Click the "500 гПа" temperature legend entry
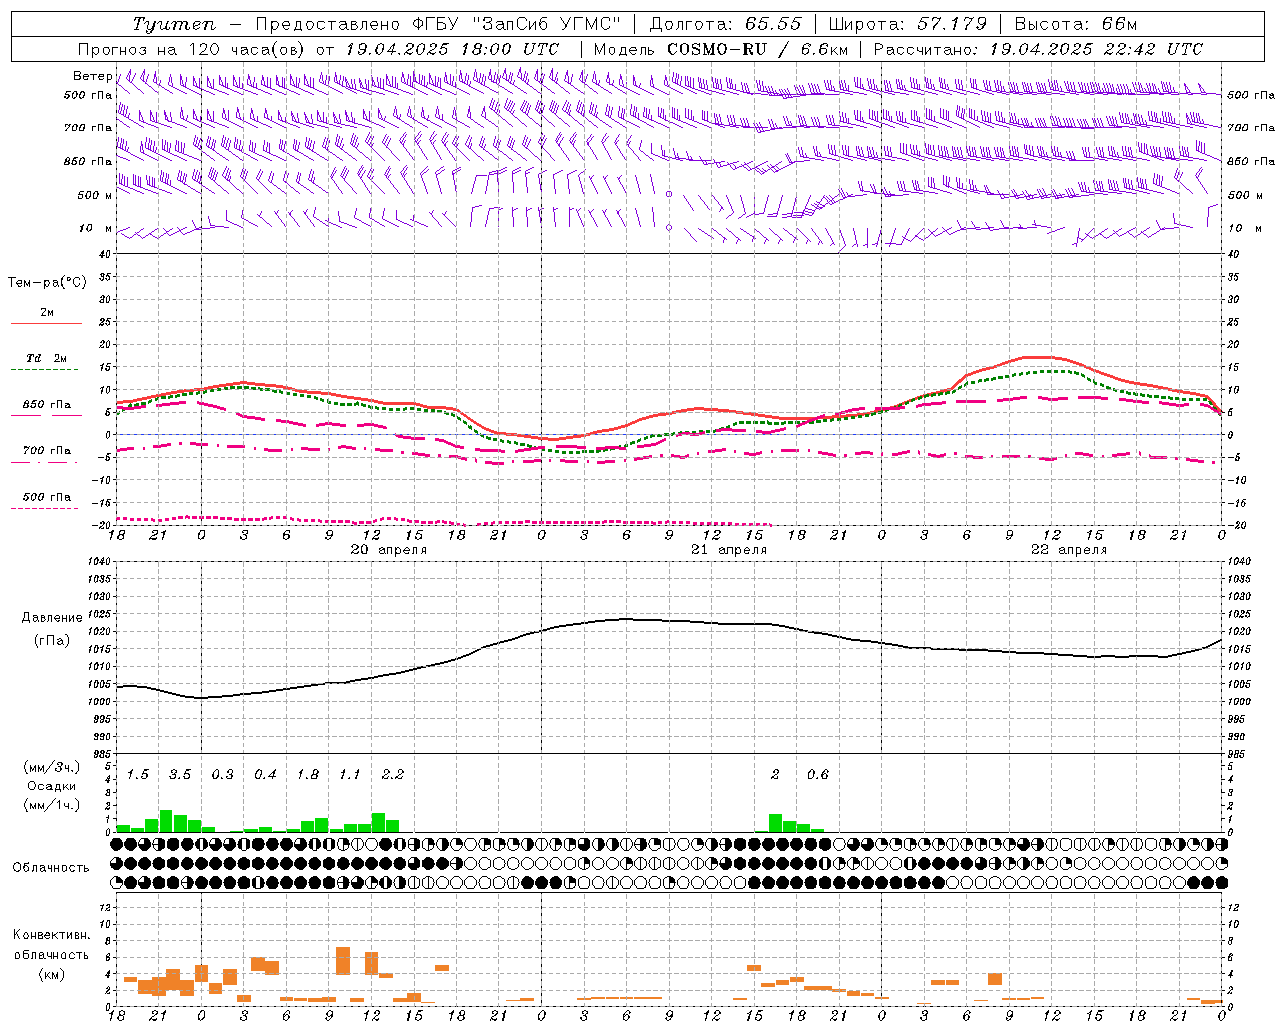Viewport: 1280px width, 1024px height. pyautogui.click(x=46, y=497)
